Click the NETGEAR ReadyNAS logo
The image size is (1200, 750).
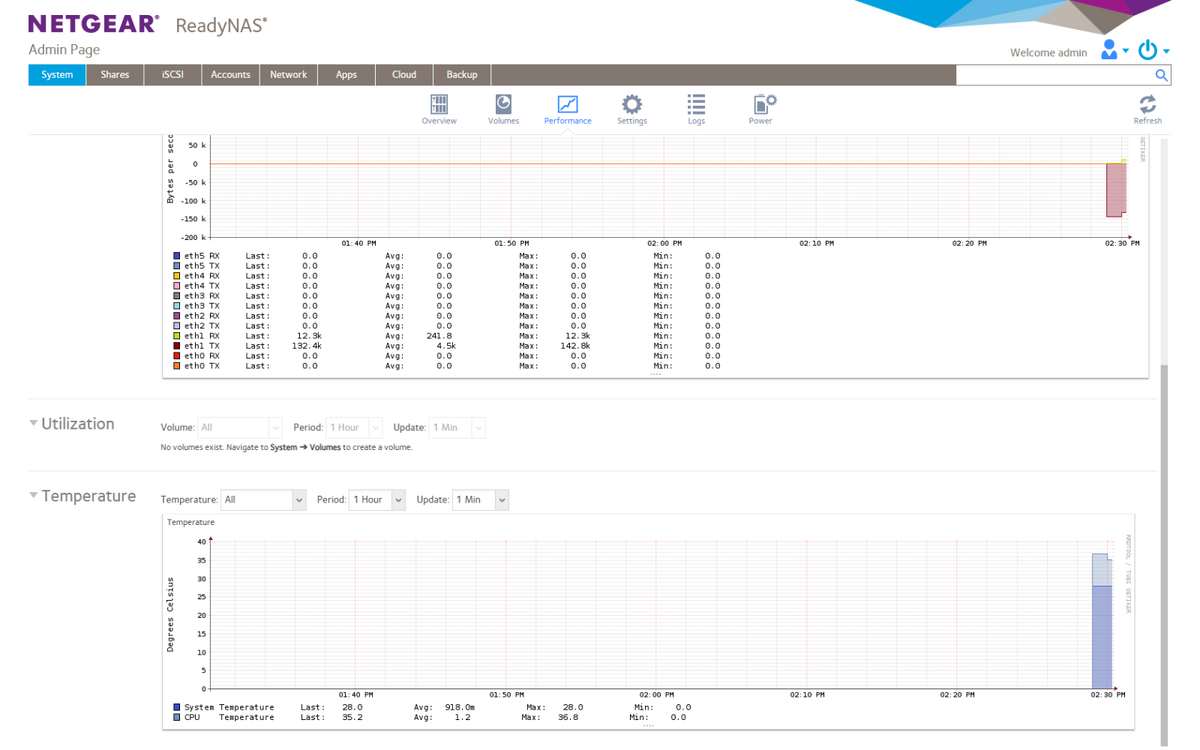tap(148, 24)
